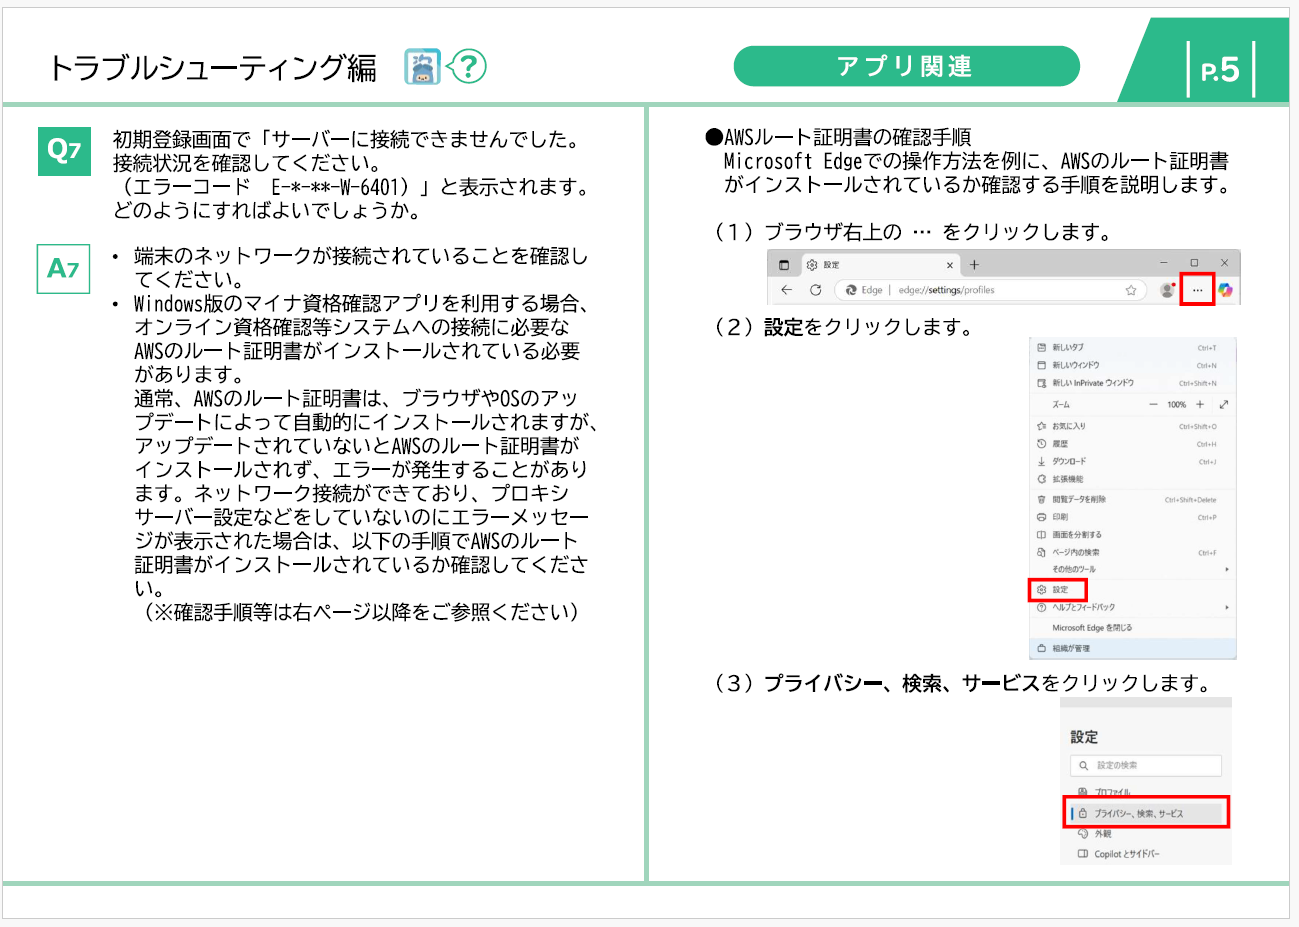Expand the ヘルプとフィードバック submenu
This screenshot has height=927, width=1299.
pyautogui.click(x=1133, y=607)
